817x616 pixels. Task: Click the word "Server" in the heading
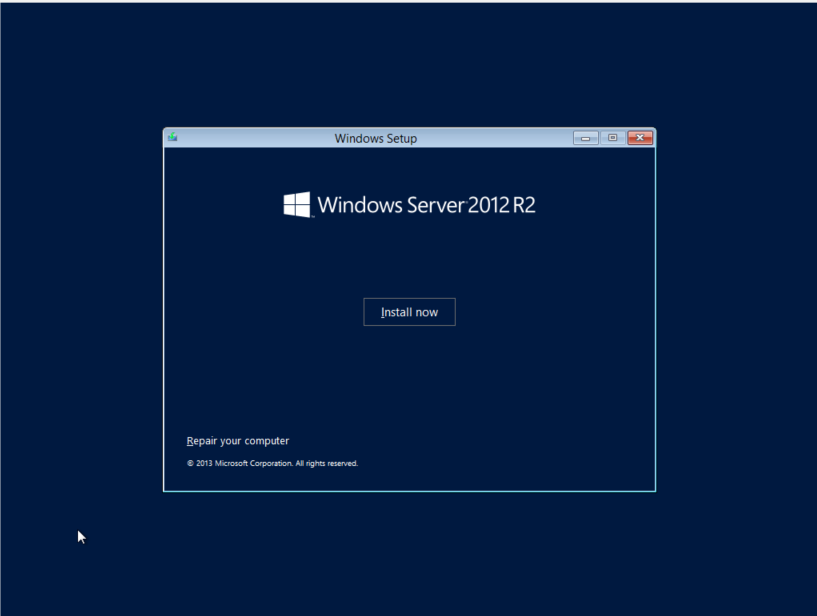click(432, 206)
